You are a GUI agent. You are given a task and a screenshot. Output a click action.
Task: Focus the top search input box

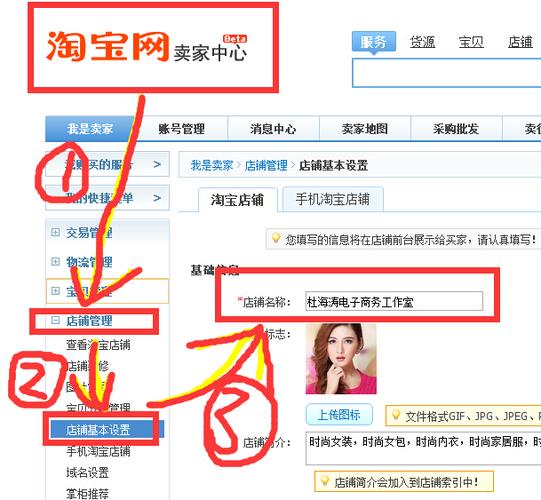446,73
